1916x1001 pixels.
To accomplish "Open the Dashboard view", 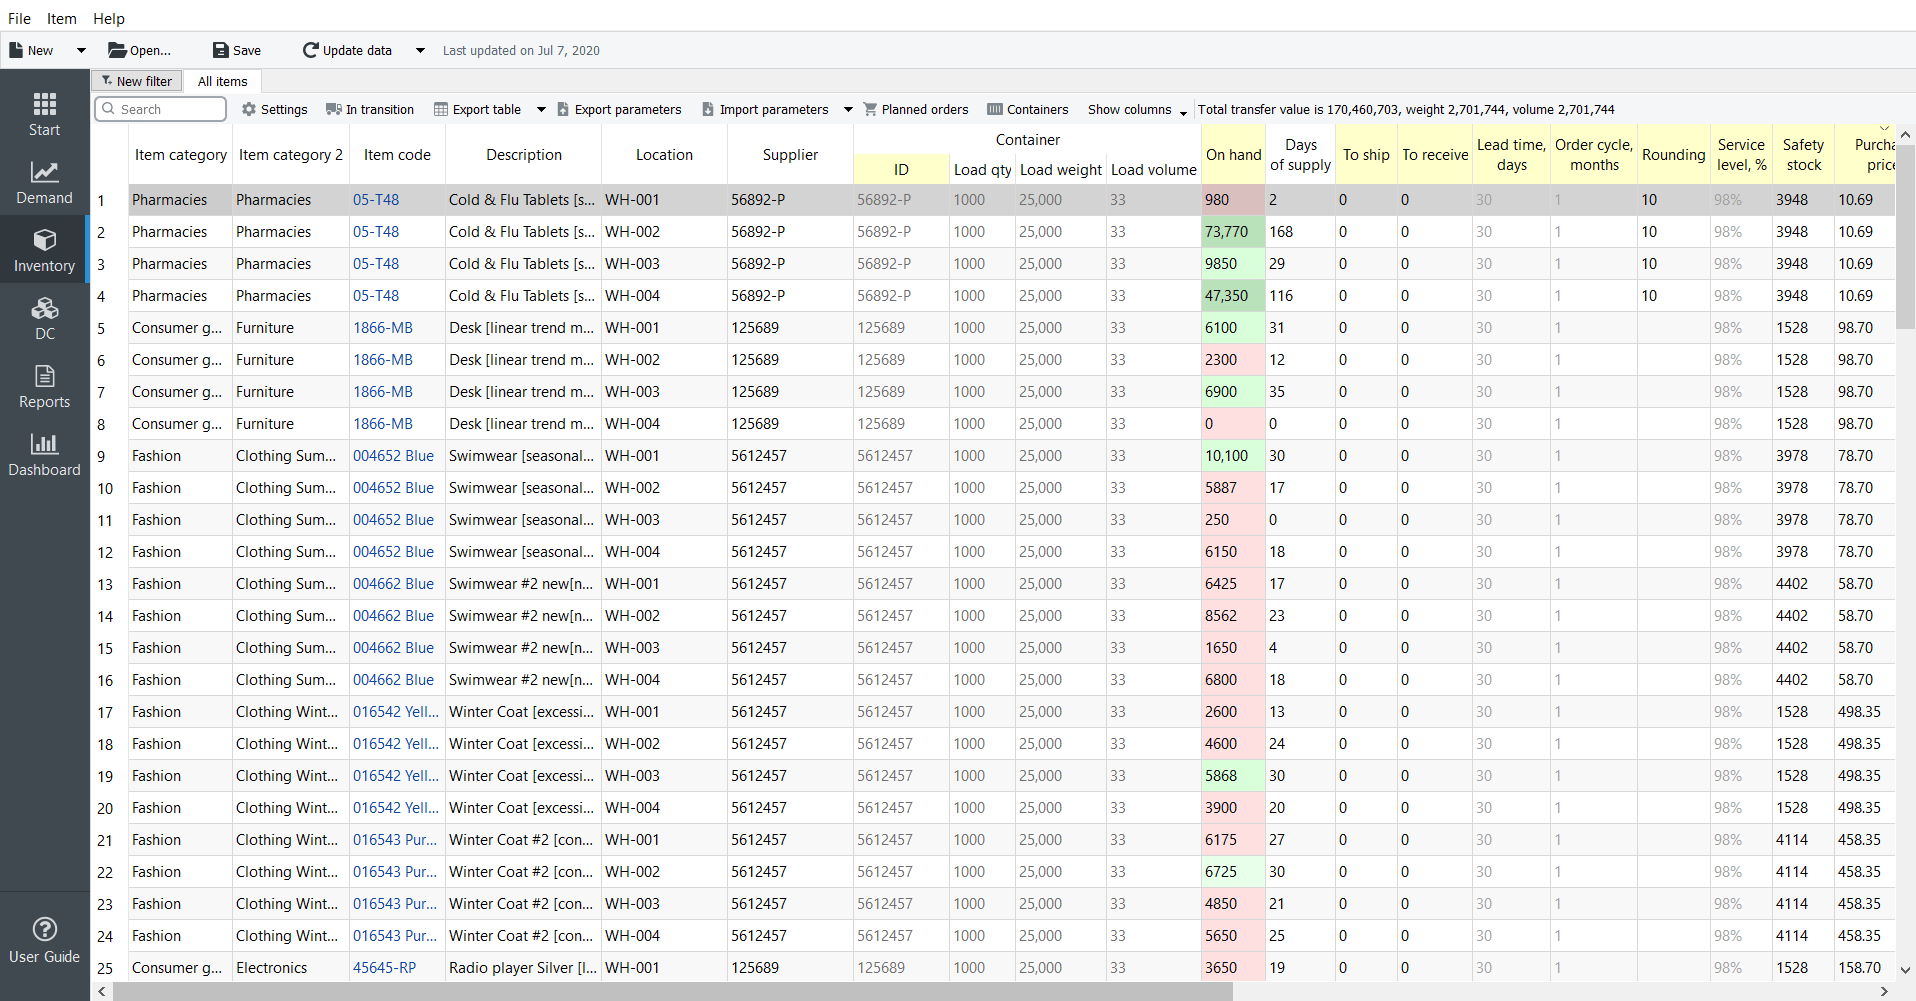I will 44,454.
